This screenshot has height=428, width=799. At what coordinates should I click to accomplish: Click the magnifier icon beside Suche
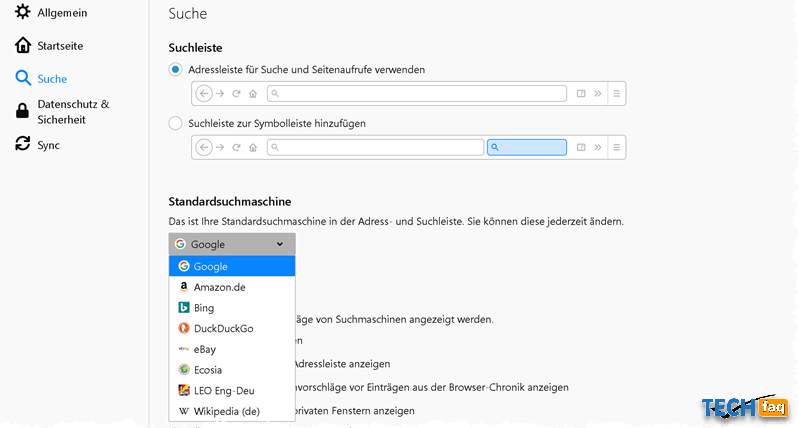point(23,78)
